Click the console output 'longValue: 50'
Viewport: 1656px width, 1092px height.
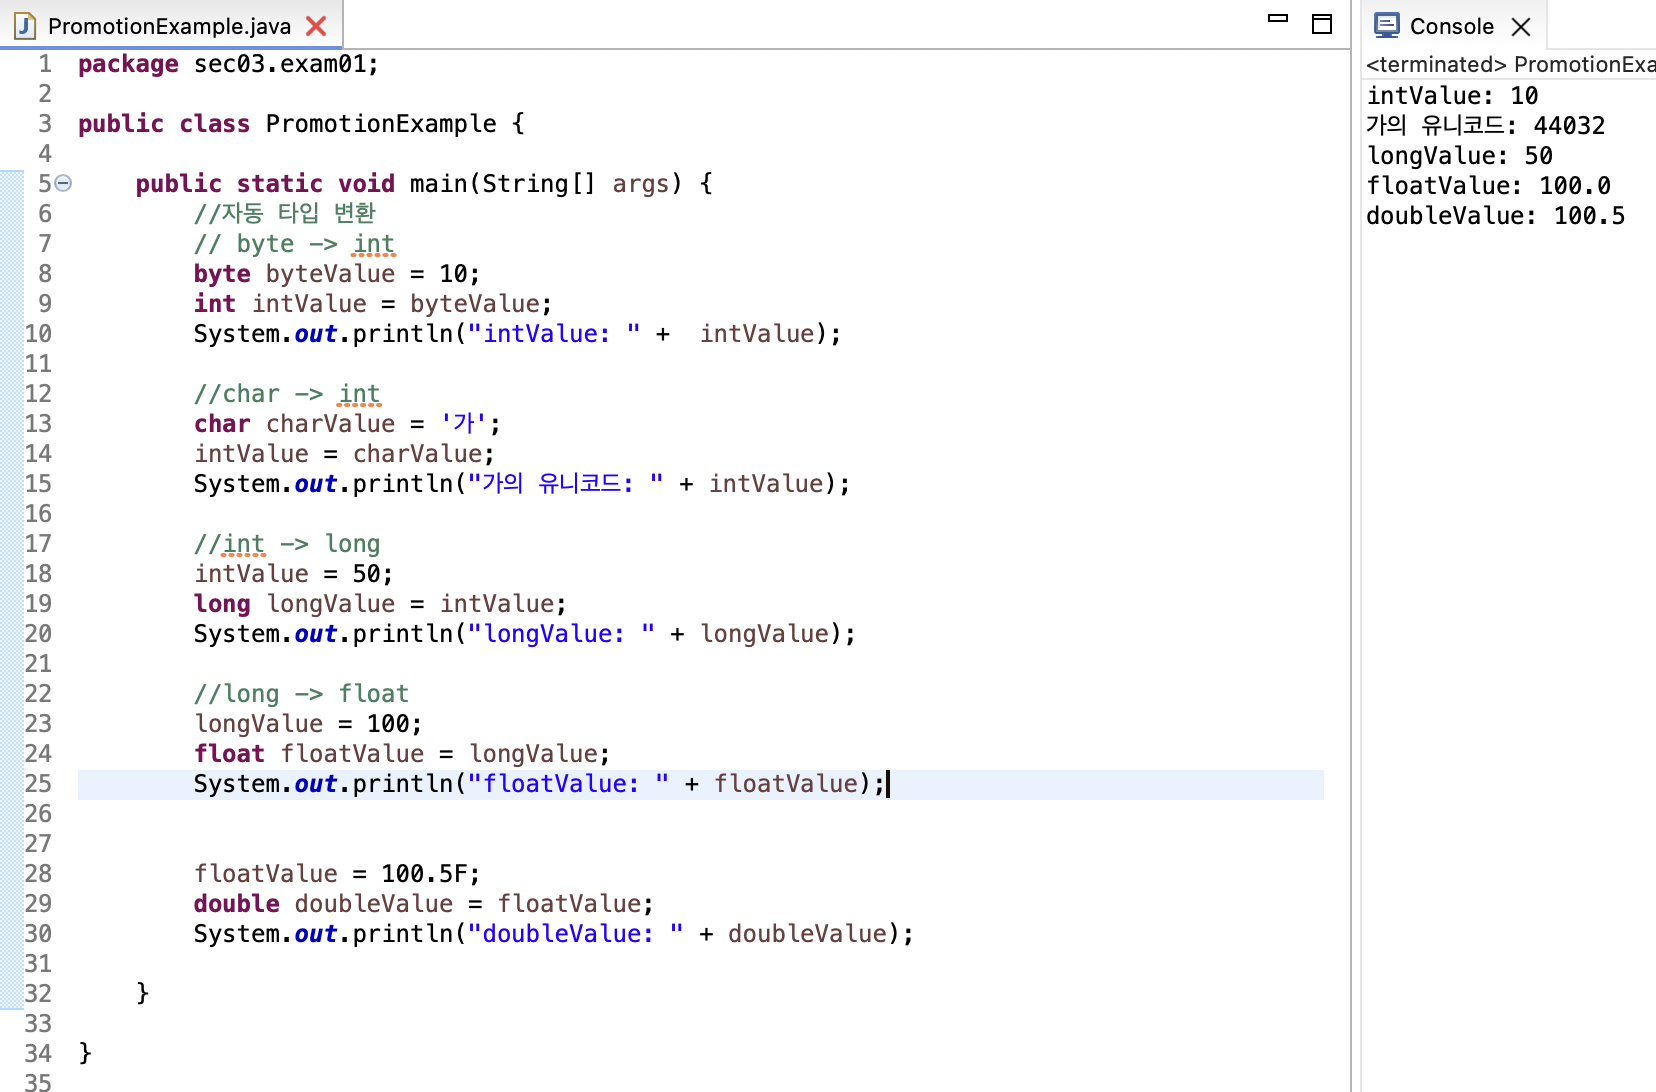click(x=1459, y=156)
